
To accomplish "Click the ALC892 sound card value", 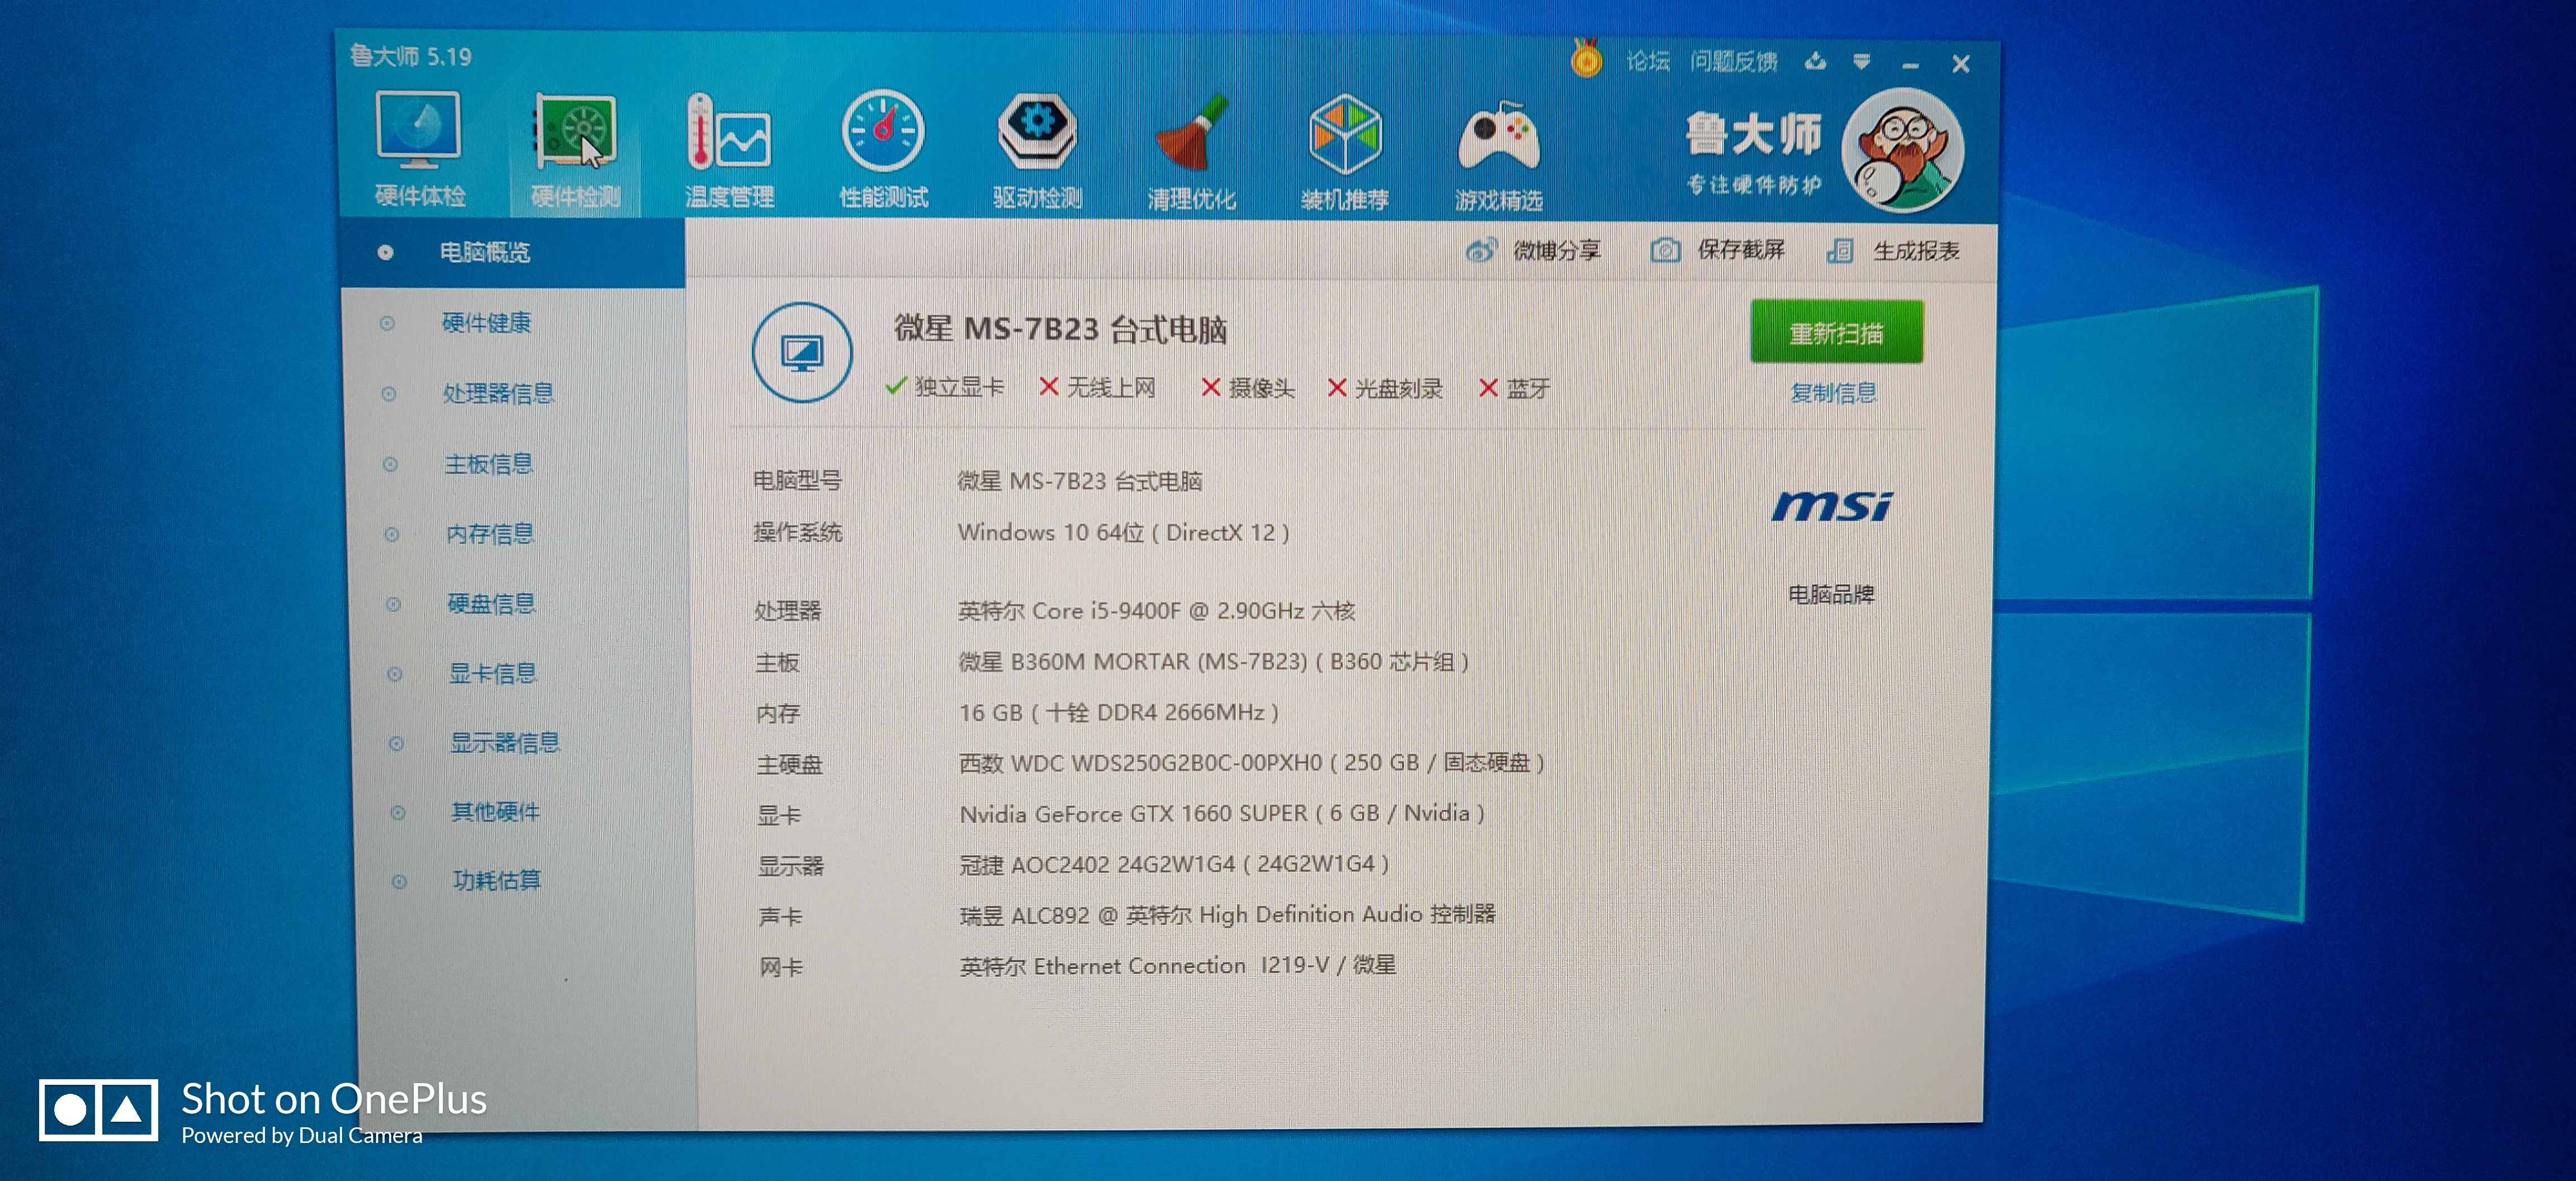I will coord(1228,915).
